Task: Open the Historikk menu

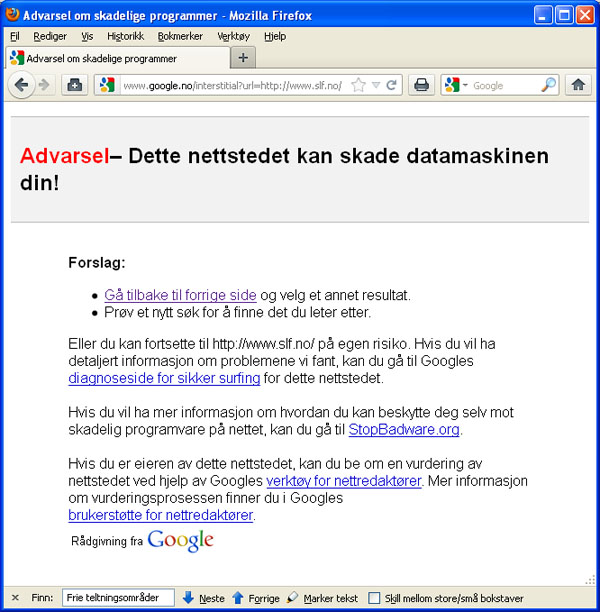Action: tap(125, 36)
